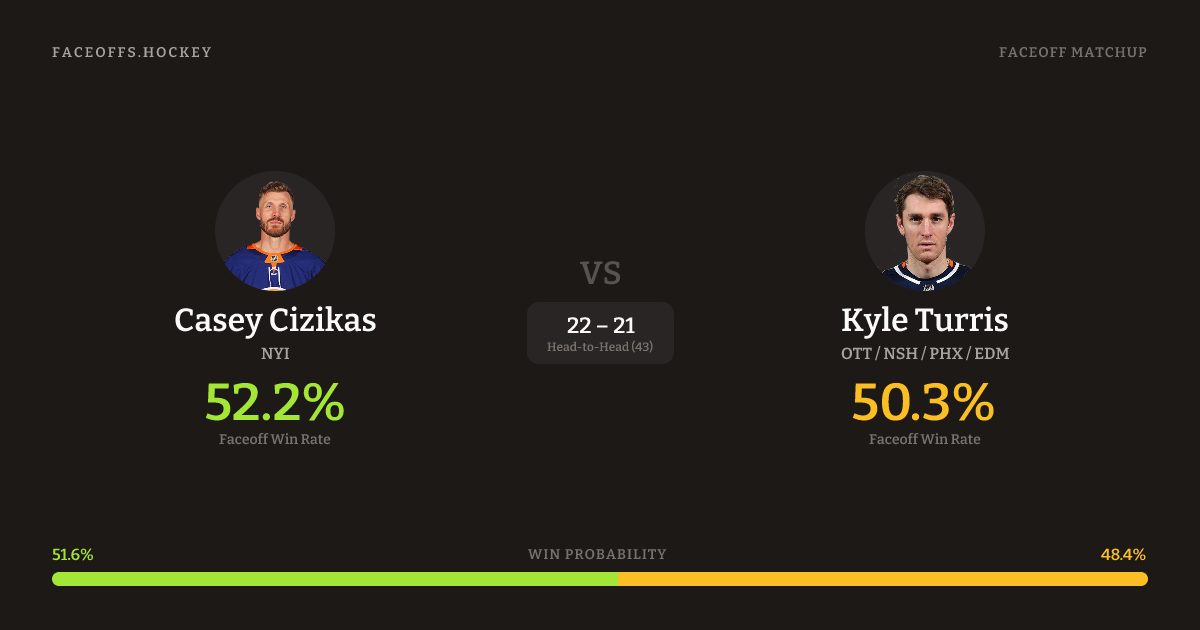Click the 48.4% win probability value
The image size is (1200, 630).
coord(1123,554)
